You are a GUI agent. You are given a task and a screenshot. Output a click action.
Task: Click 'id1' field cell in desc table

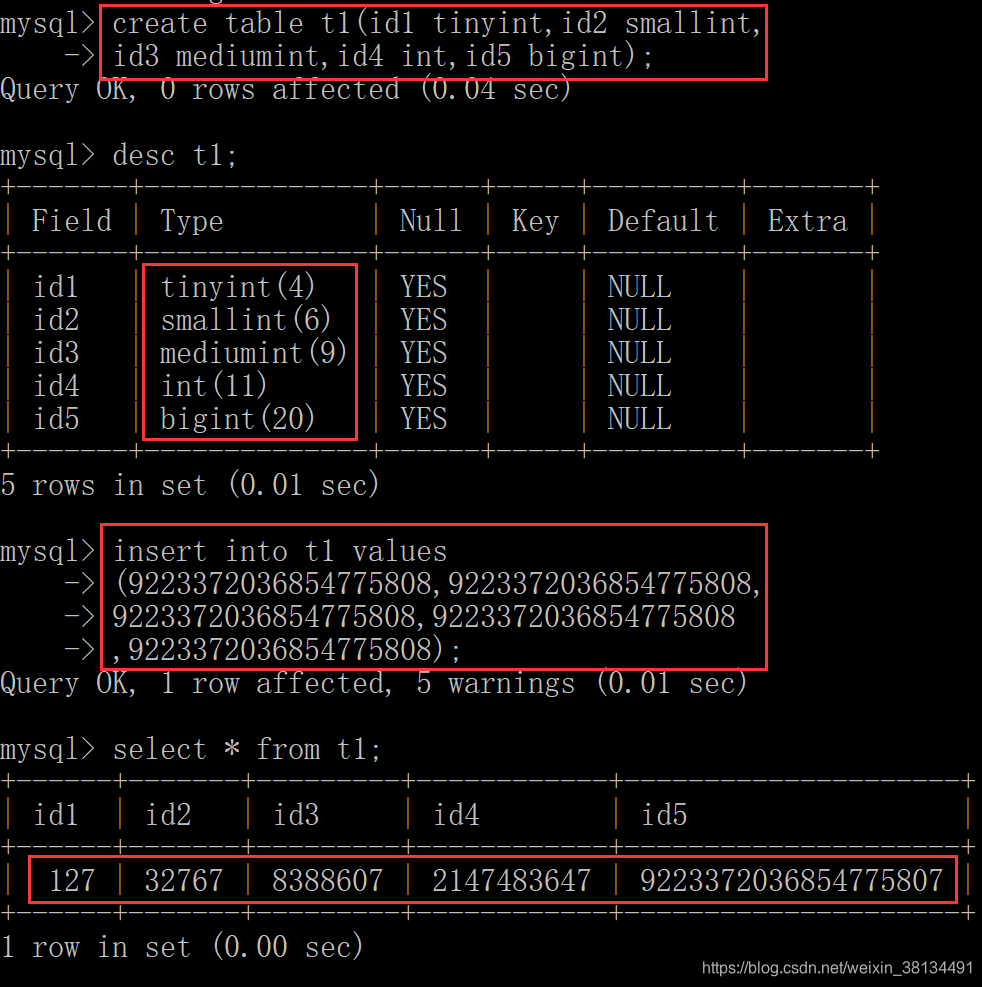(56, 287)
